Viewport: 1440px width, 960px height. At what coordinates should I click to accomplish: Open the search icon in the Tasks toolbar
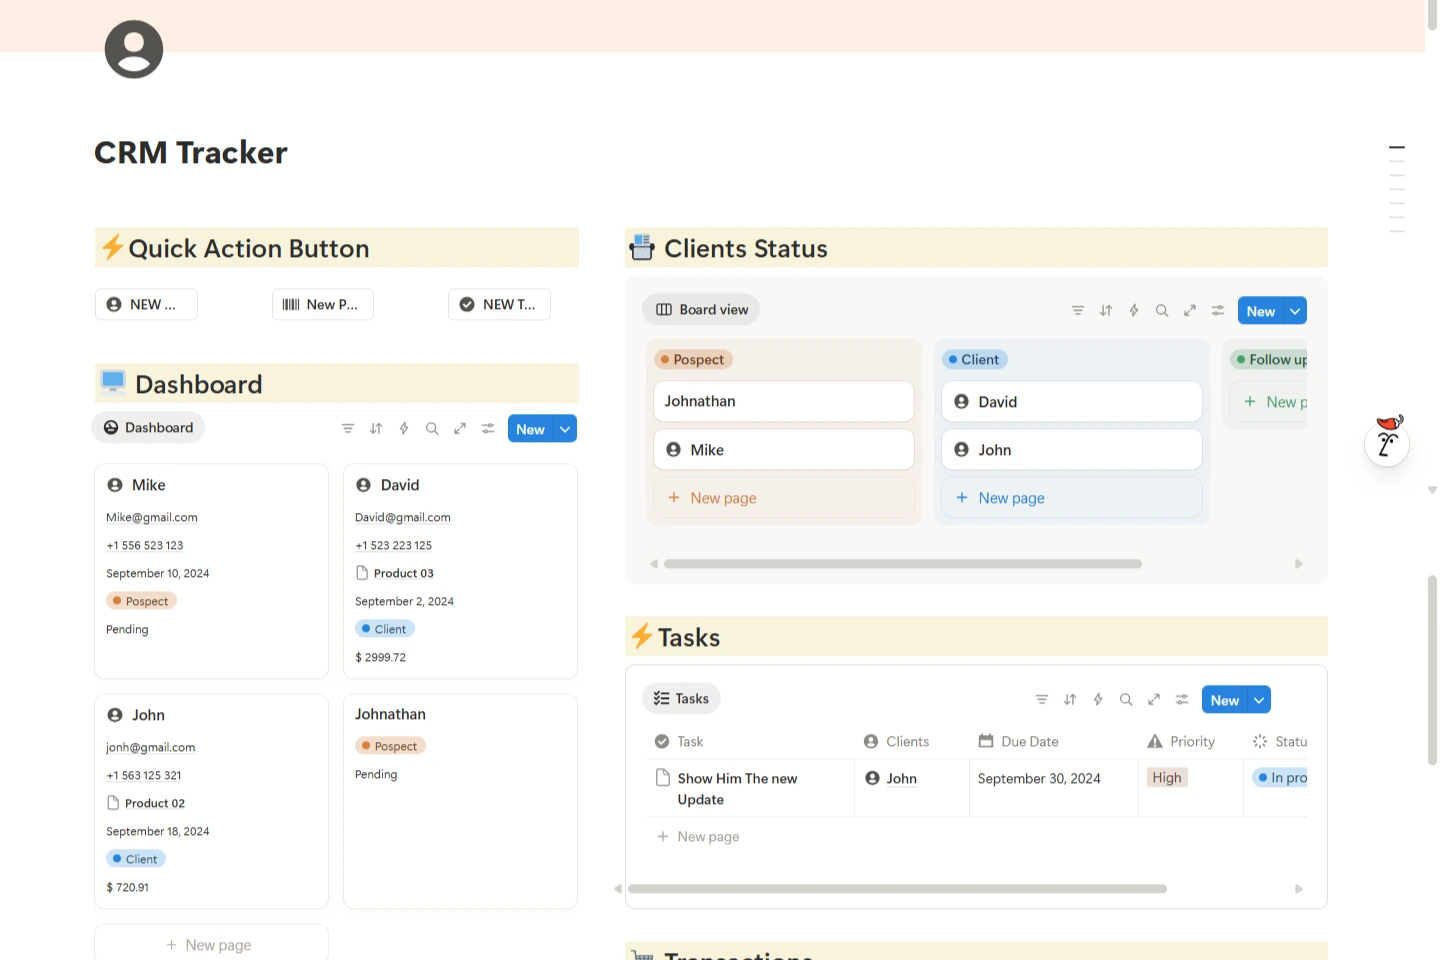tap(1126, 699)
